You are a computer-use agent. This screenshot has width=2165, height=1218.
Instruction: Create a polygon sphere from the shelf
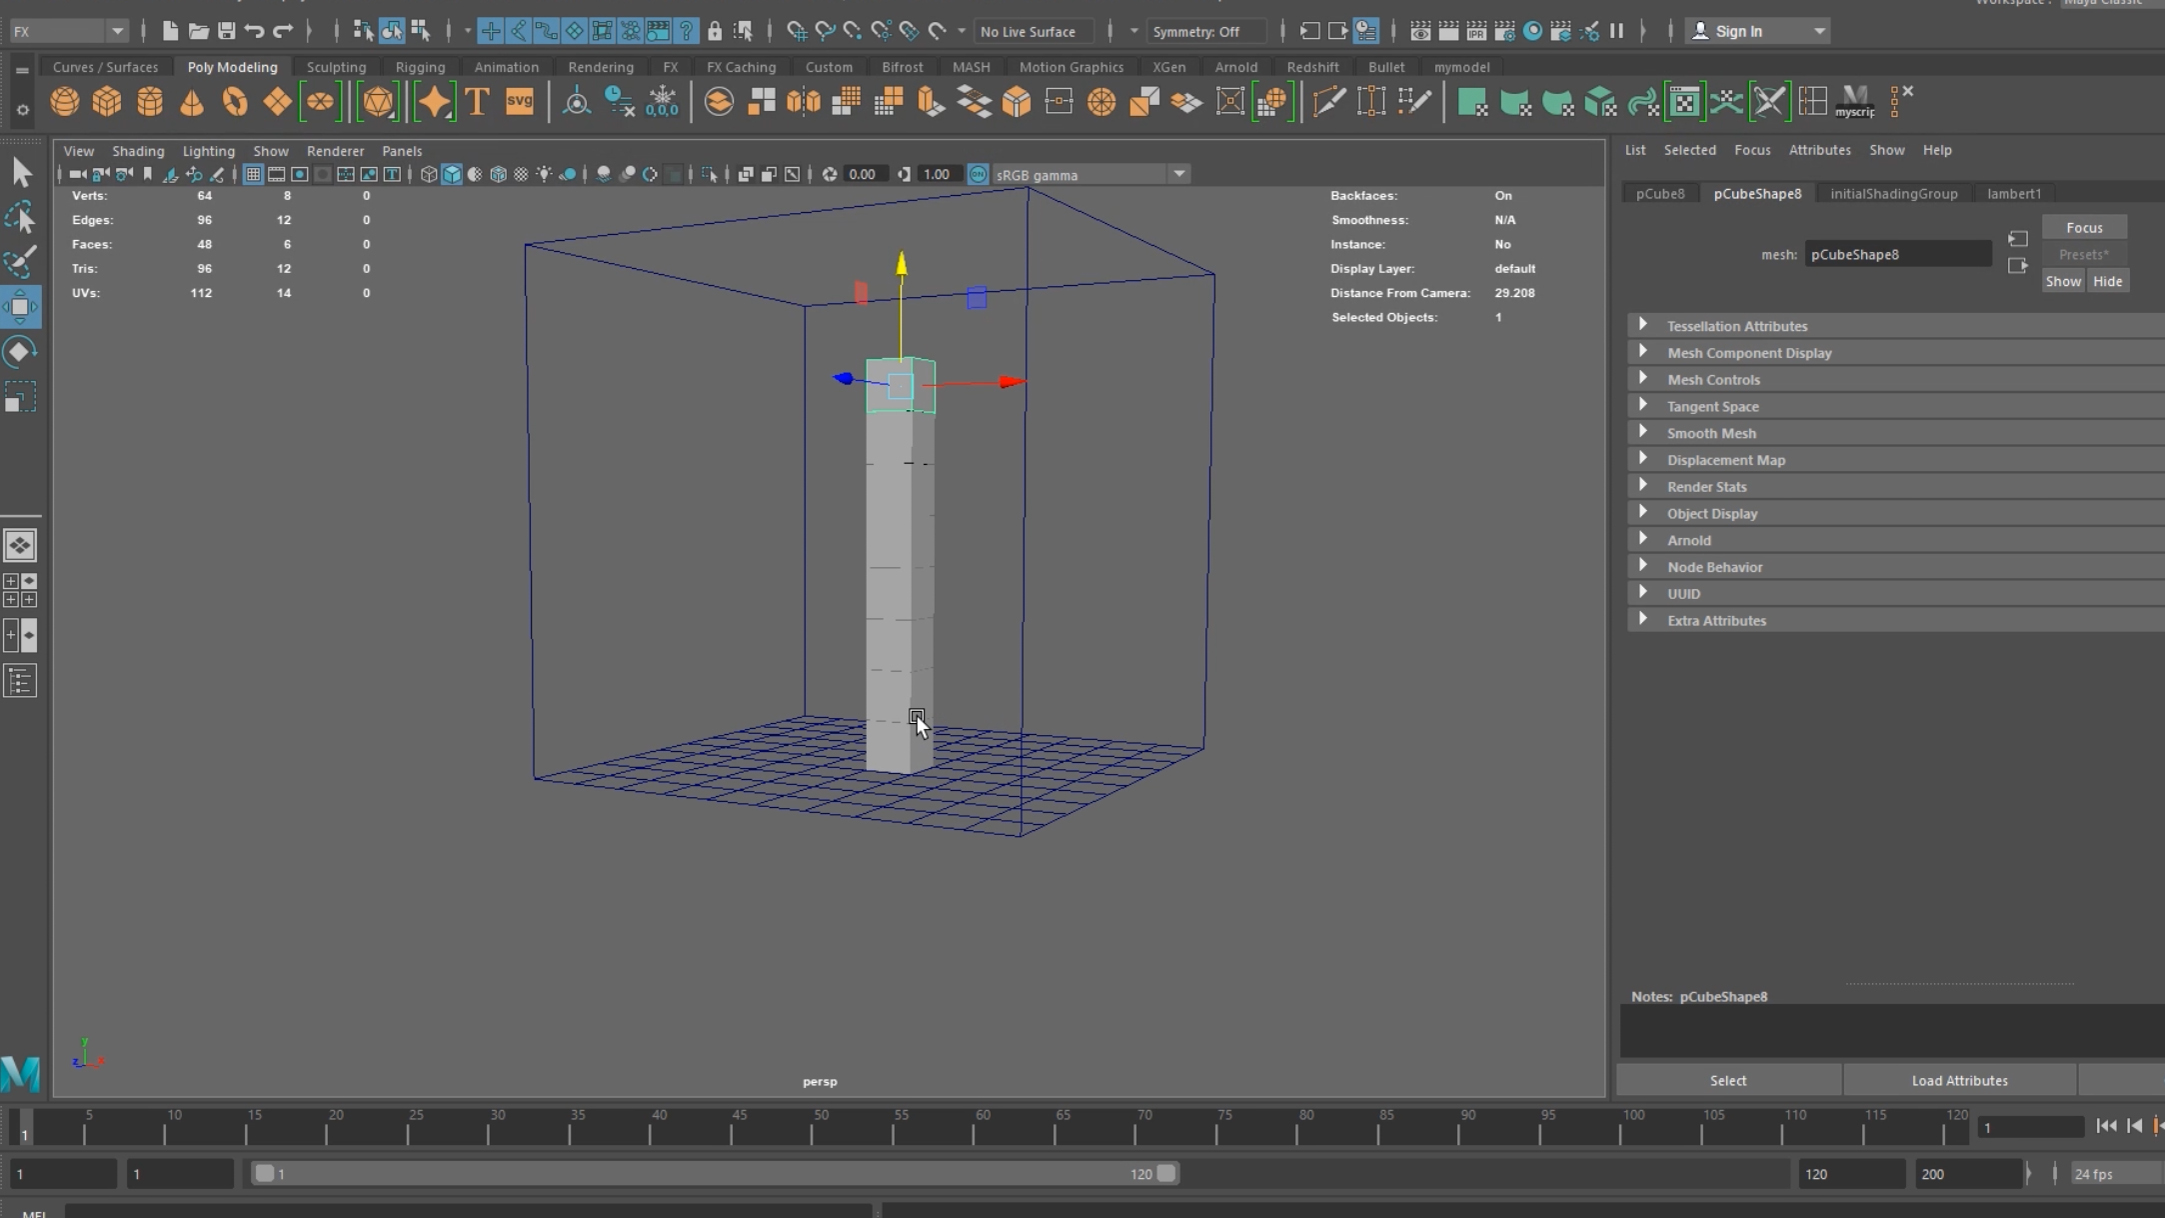point(65,102)
